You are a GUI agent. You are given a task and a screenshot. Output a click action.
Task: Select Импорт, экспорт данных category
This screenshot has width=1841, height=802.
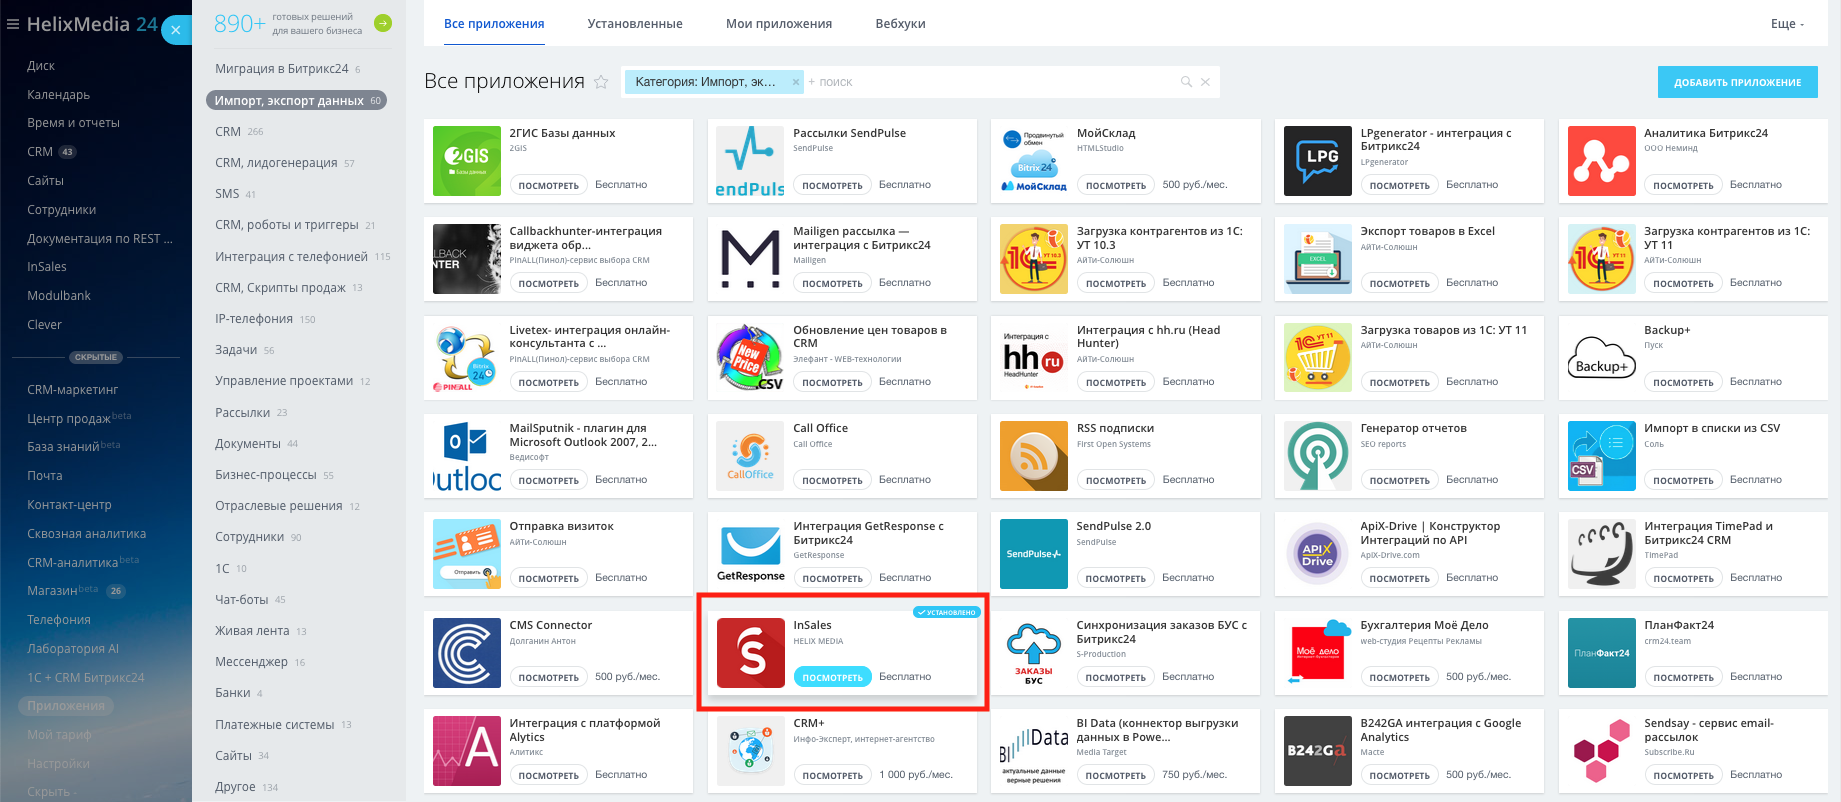click(x=296, y=100)
